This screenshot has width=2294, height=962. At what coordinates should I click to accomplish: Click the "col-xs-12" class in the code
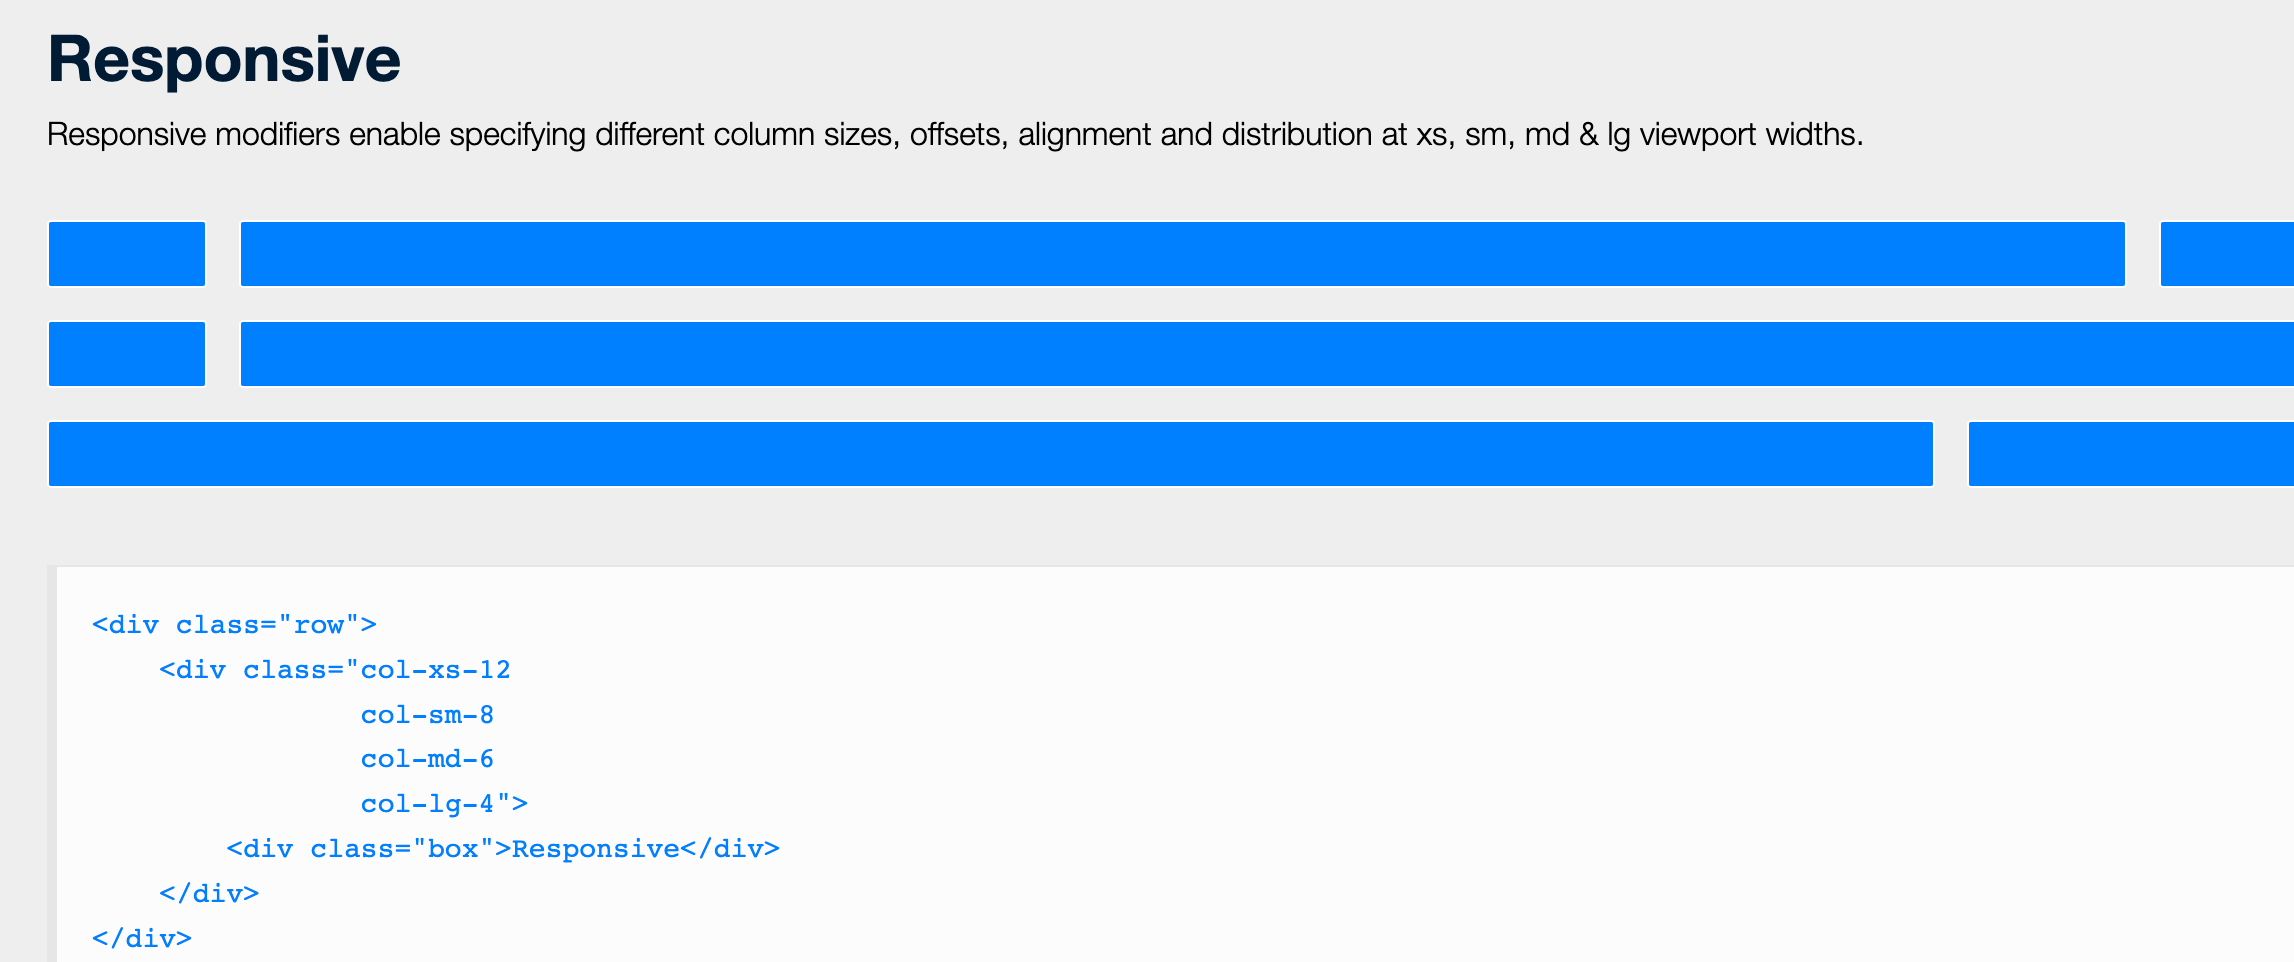(x=435, y=670)
